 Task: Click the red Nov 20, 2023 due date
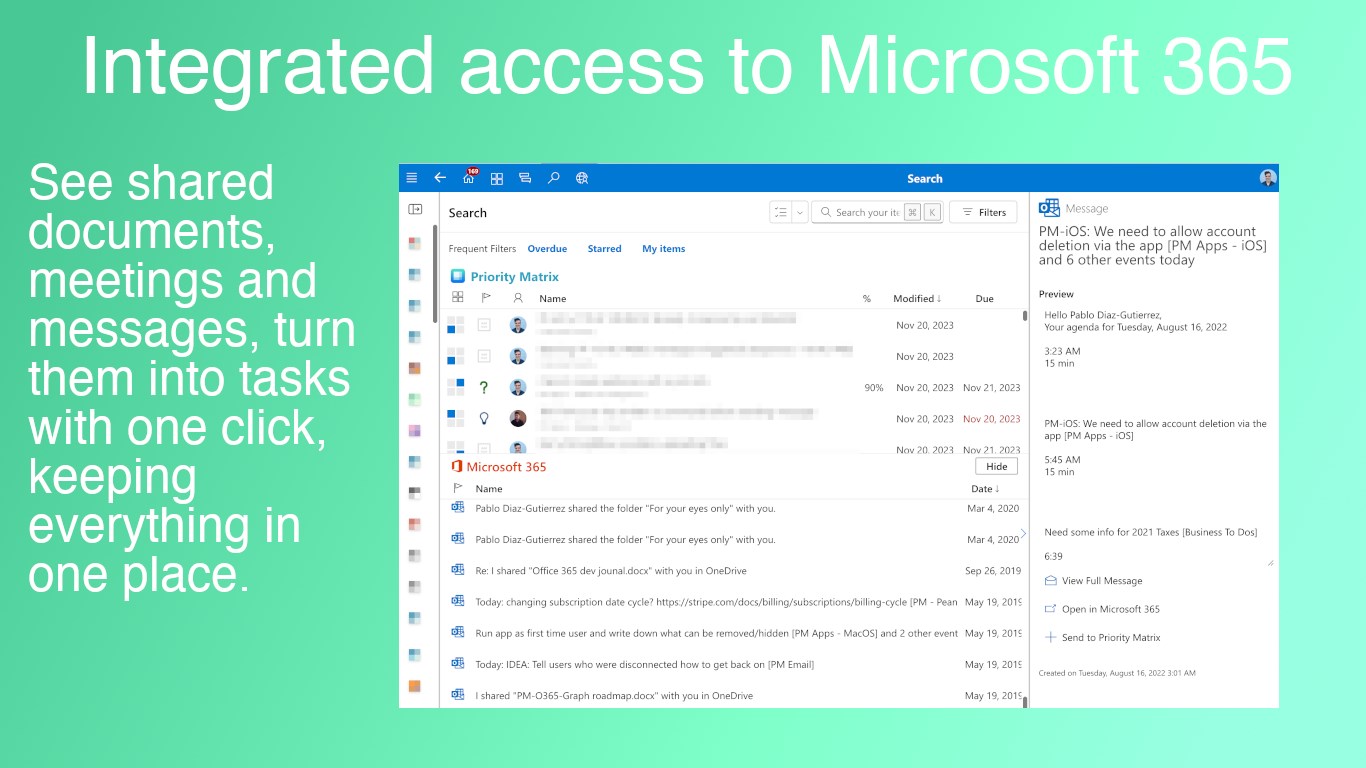pyautogui.click(x=992, y=419)
